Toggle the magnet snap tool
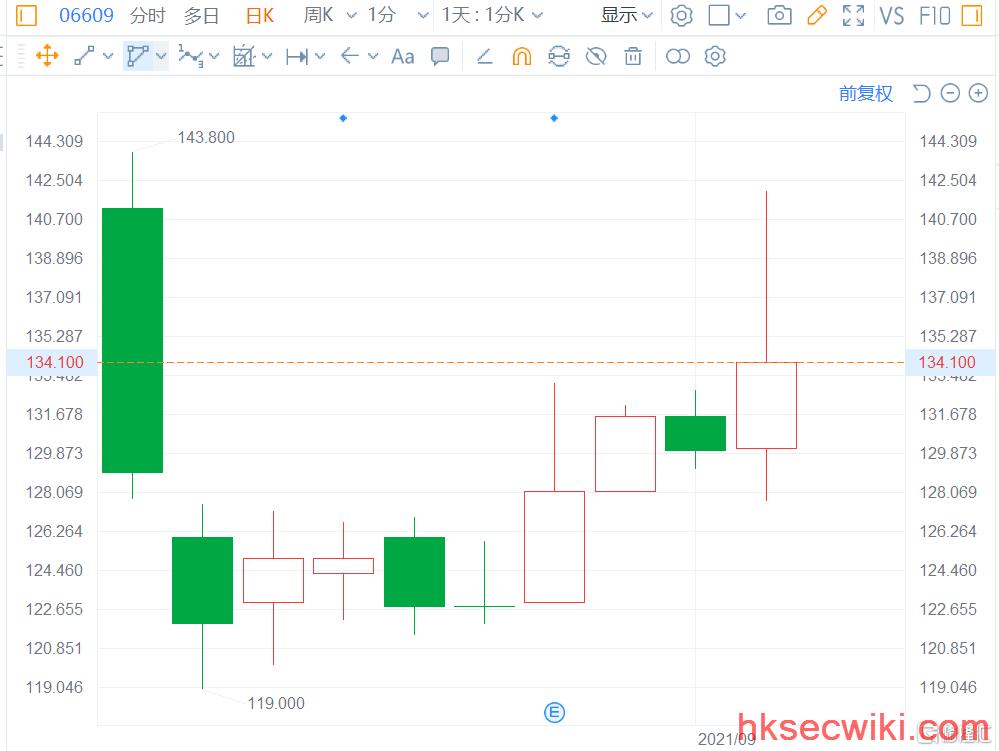 [522, 57]
